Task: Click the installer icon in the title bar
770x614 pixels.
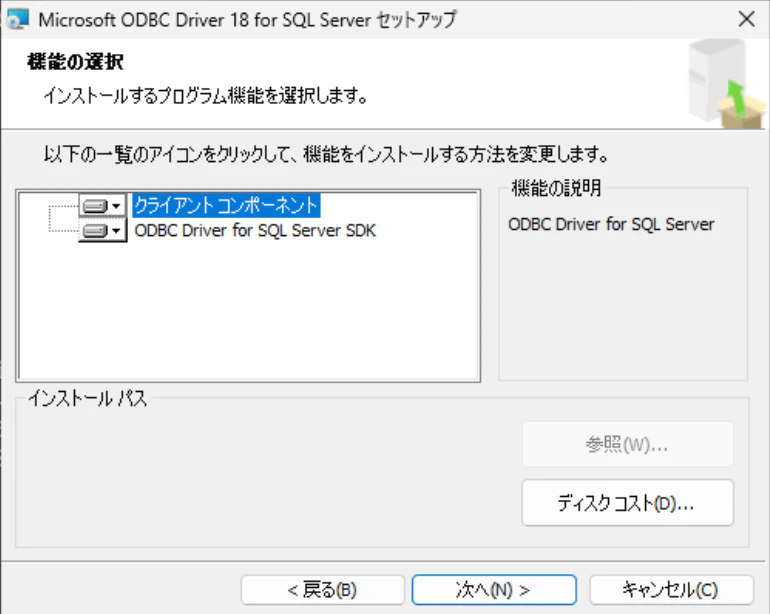Action: coord(18,20)
